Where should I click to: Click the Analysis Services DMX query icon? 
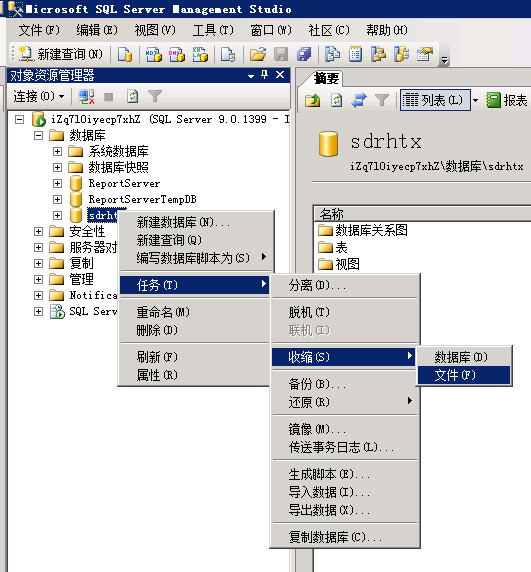[x=177, y=54]
